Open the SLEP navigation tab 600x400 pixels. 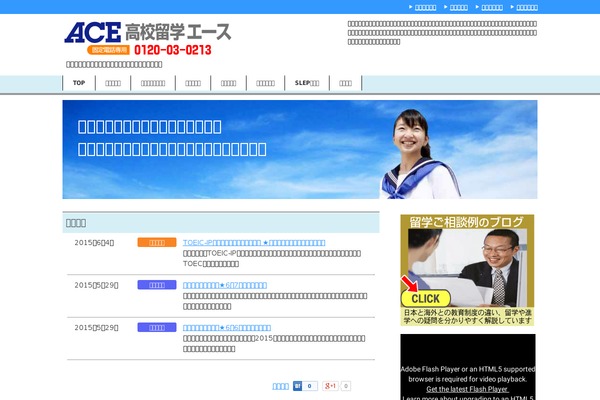pyautogui.click(x=307, y=83)
